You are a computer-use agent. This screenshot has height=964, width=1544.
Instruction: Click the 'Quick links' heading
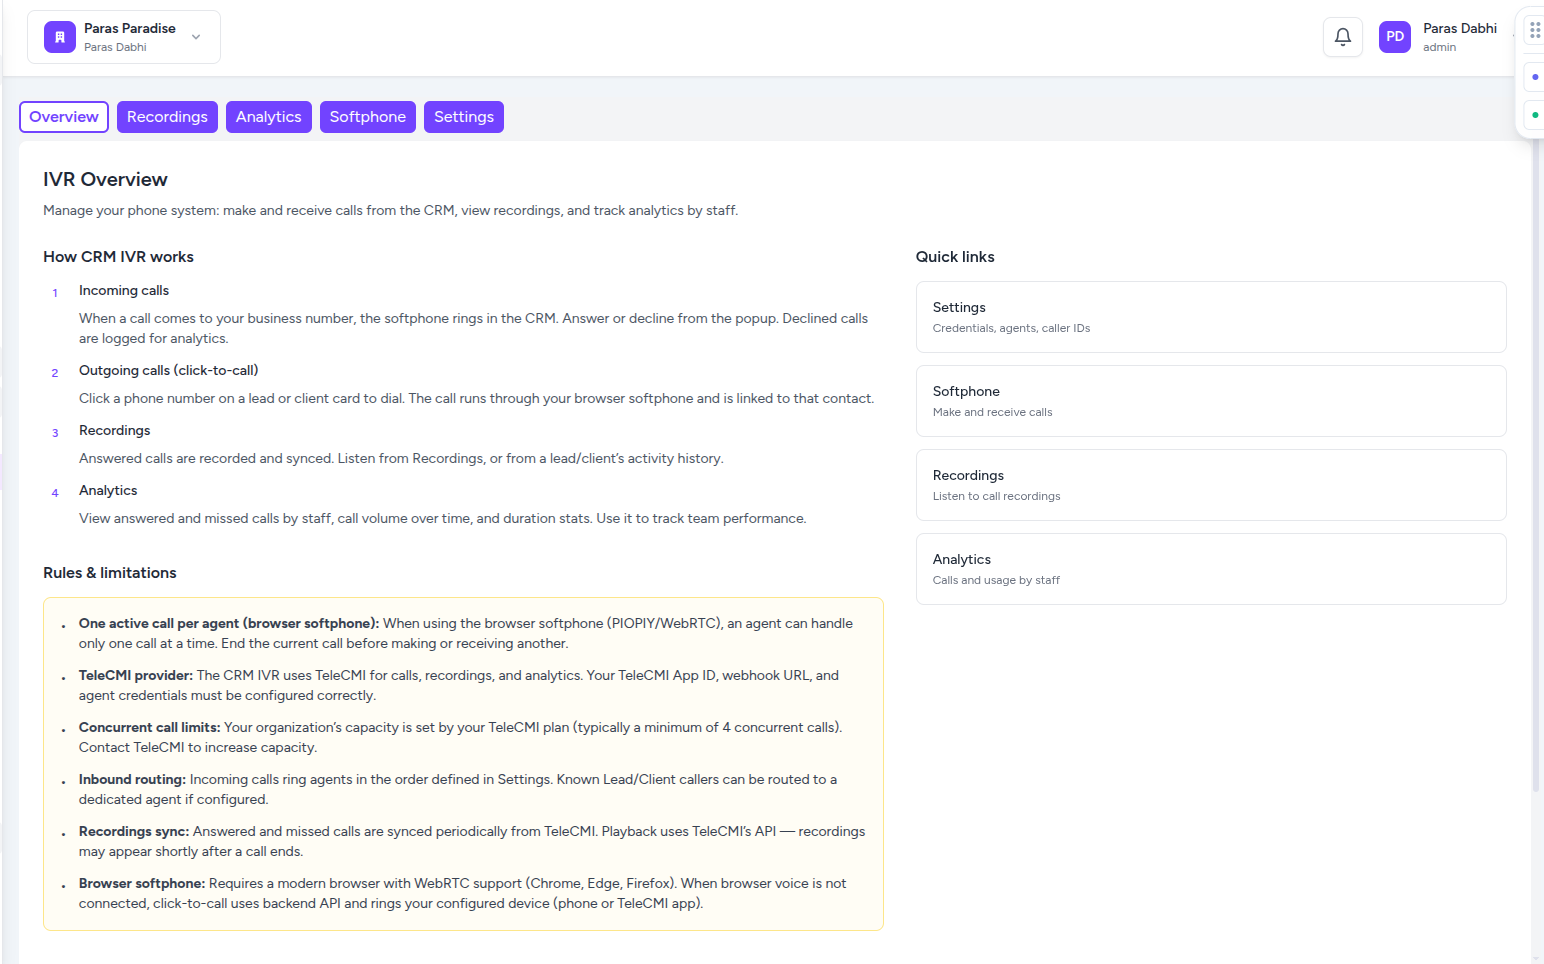pos(955,257)
